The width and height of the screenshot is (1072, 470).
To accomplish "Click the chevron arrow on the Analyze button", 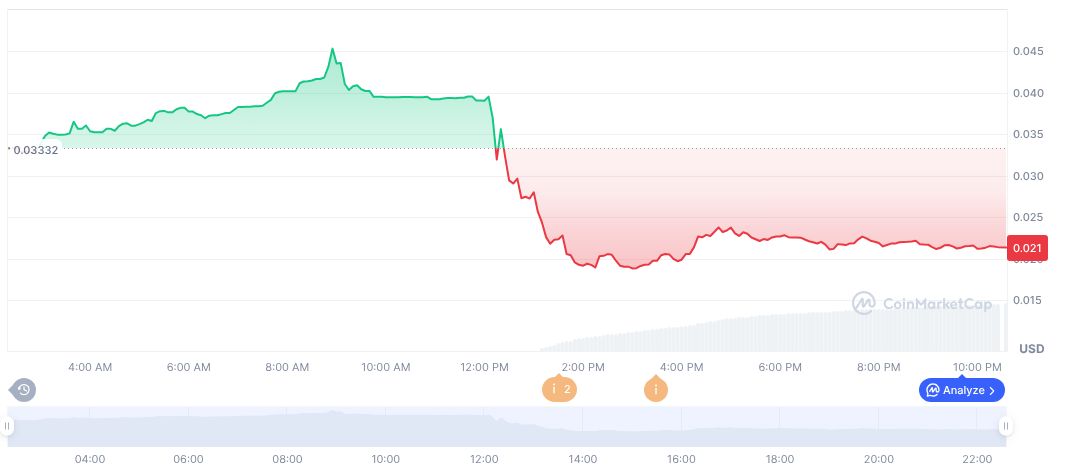I will point(992,390).
